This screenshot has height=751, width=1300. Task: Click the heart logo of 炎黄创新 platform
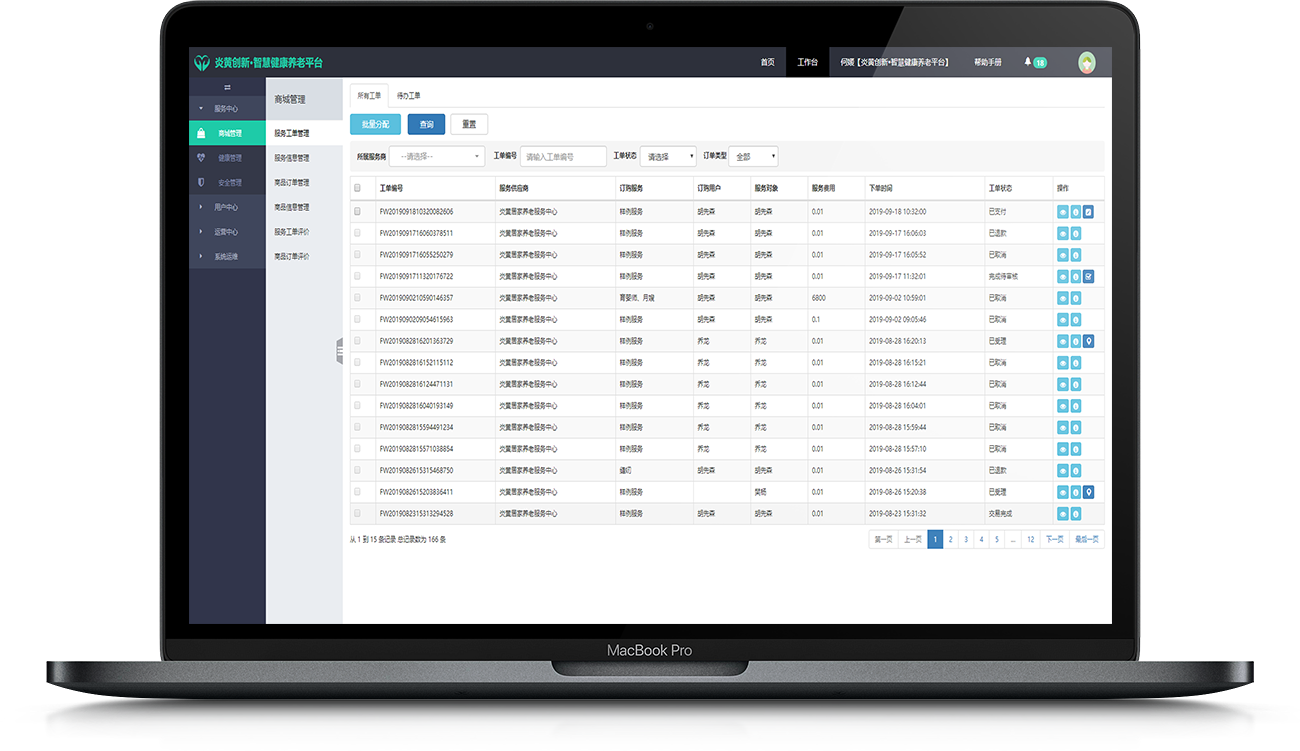tap(202, 63)
